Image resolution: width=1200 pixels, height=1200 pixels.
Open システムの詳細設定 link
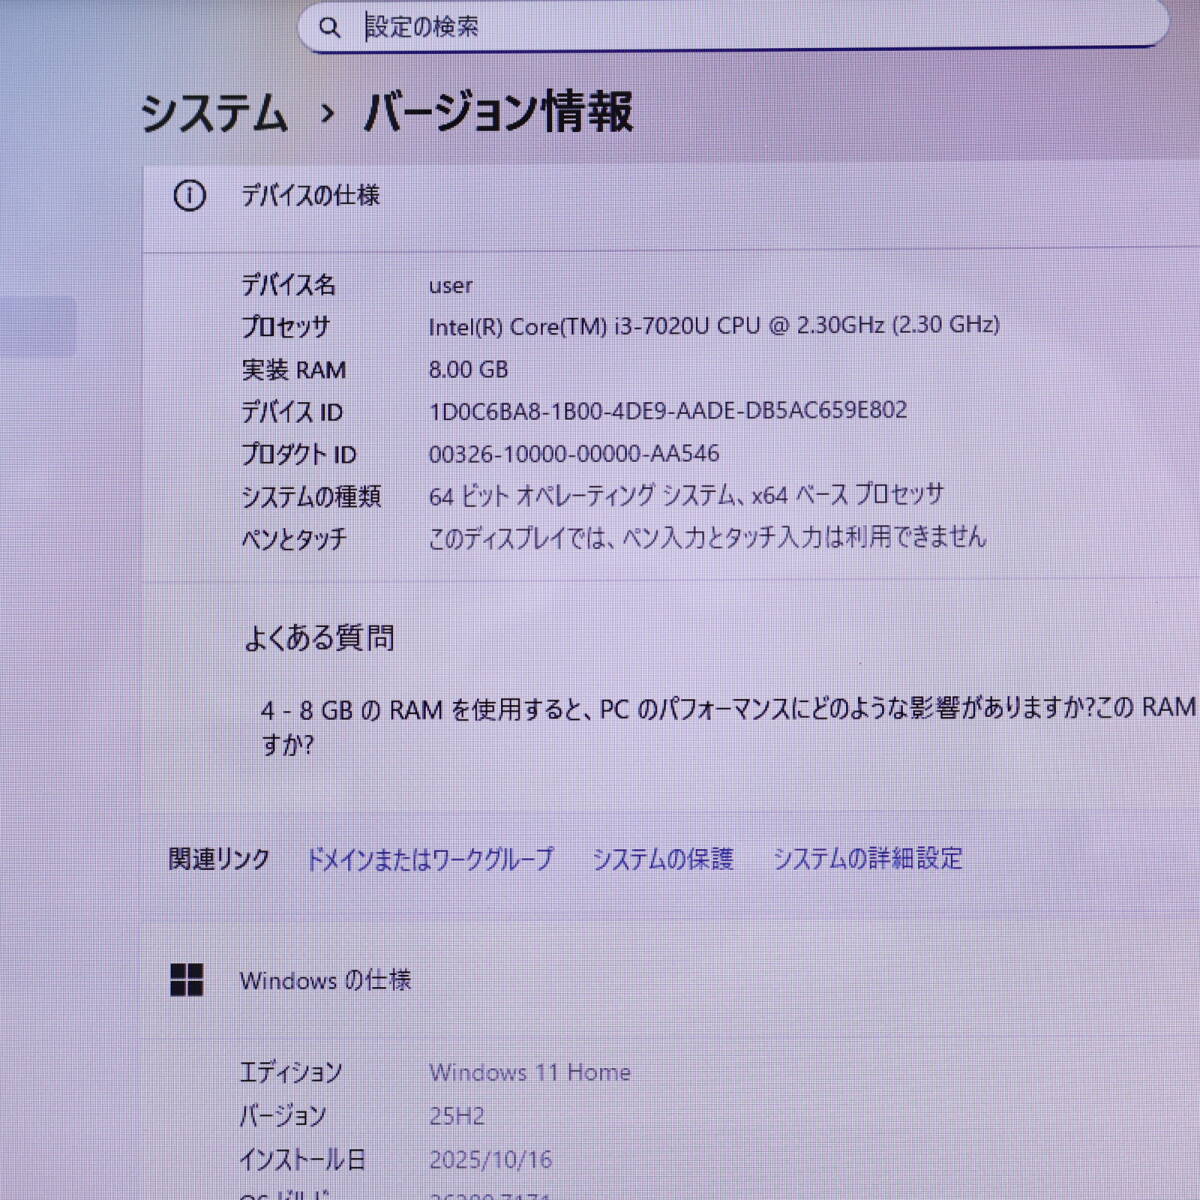point(867,859)
